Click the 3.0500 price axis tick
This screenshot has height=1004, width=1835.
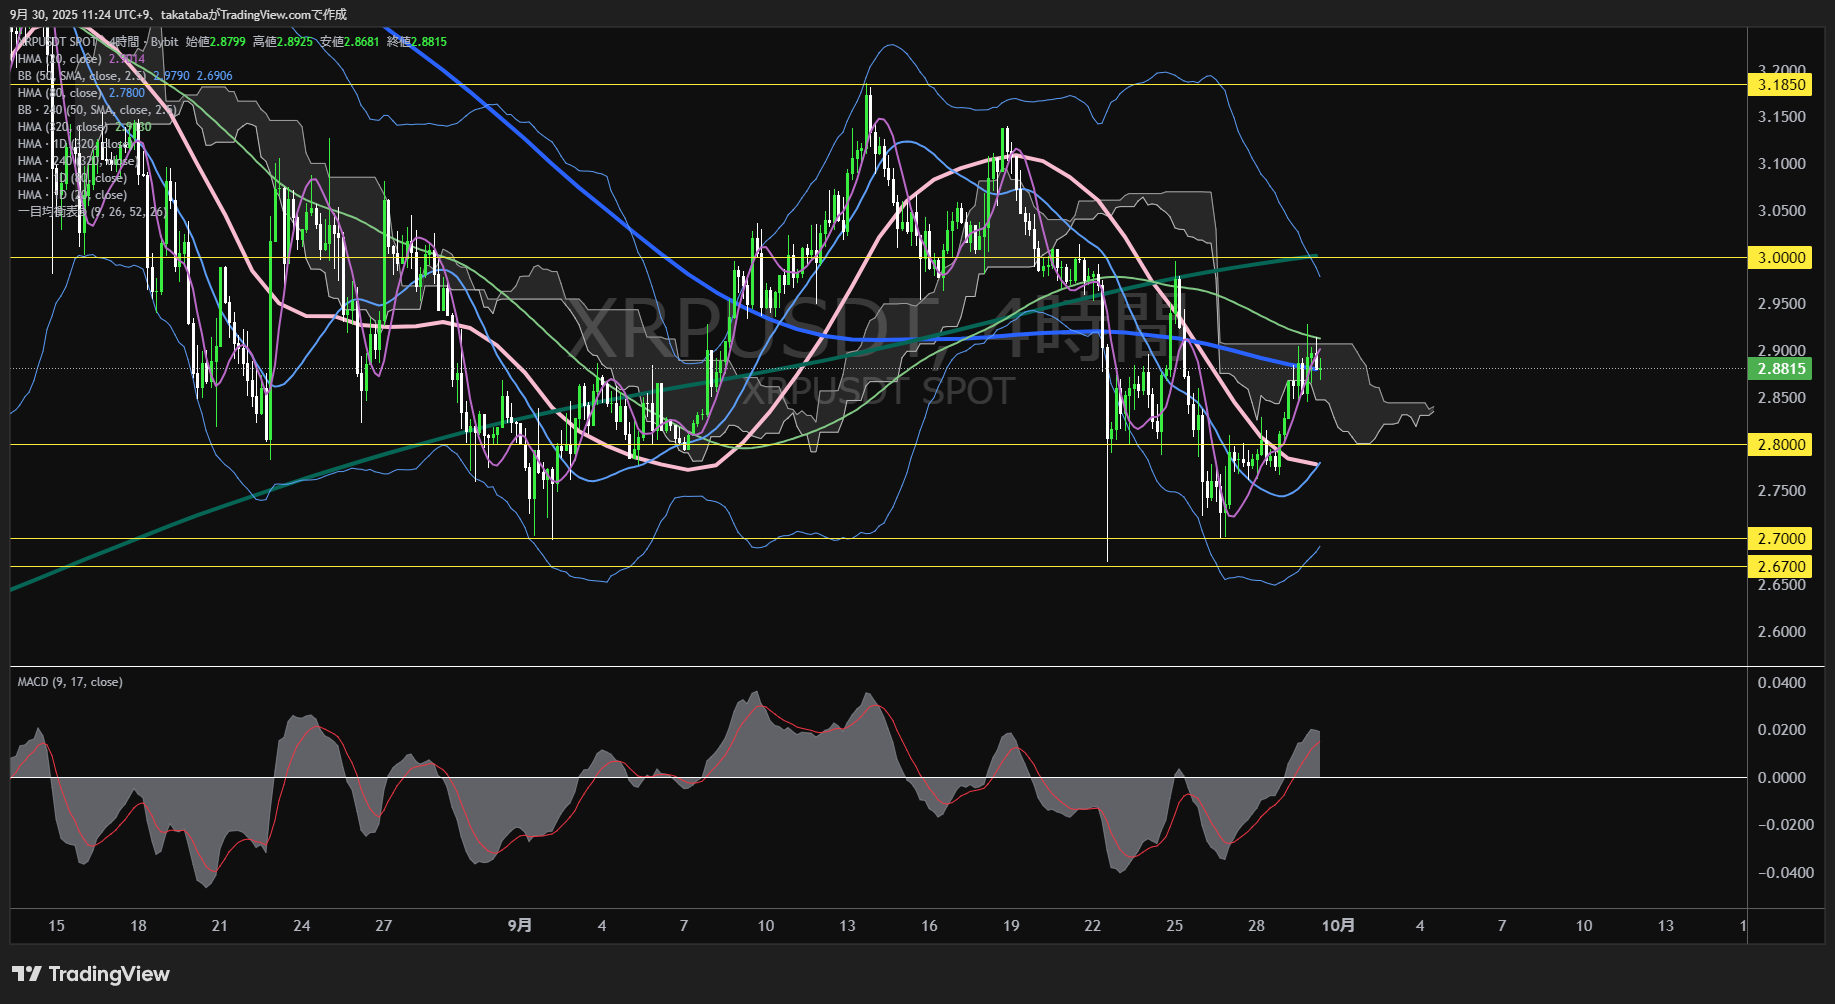1782,211
